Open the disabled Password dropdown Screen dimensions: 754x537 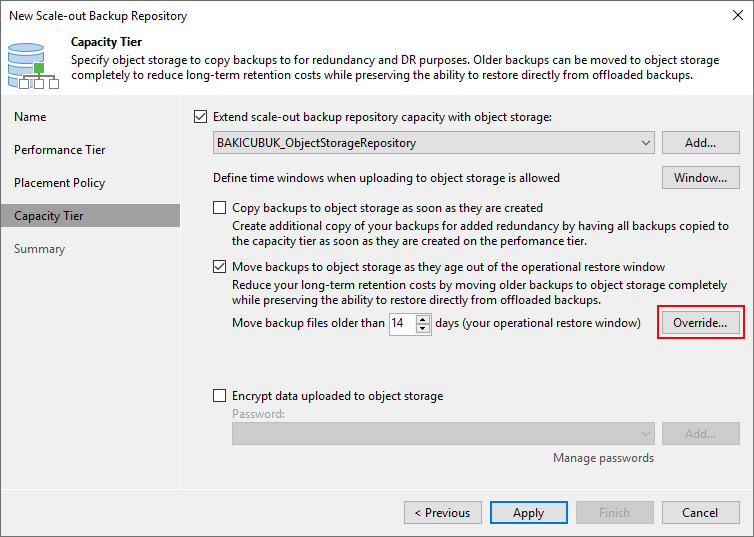(443, 434)
